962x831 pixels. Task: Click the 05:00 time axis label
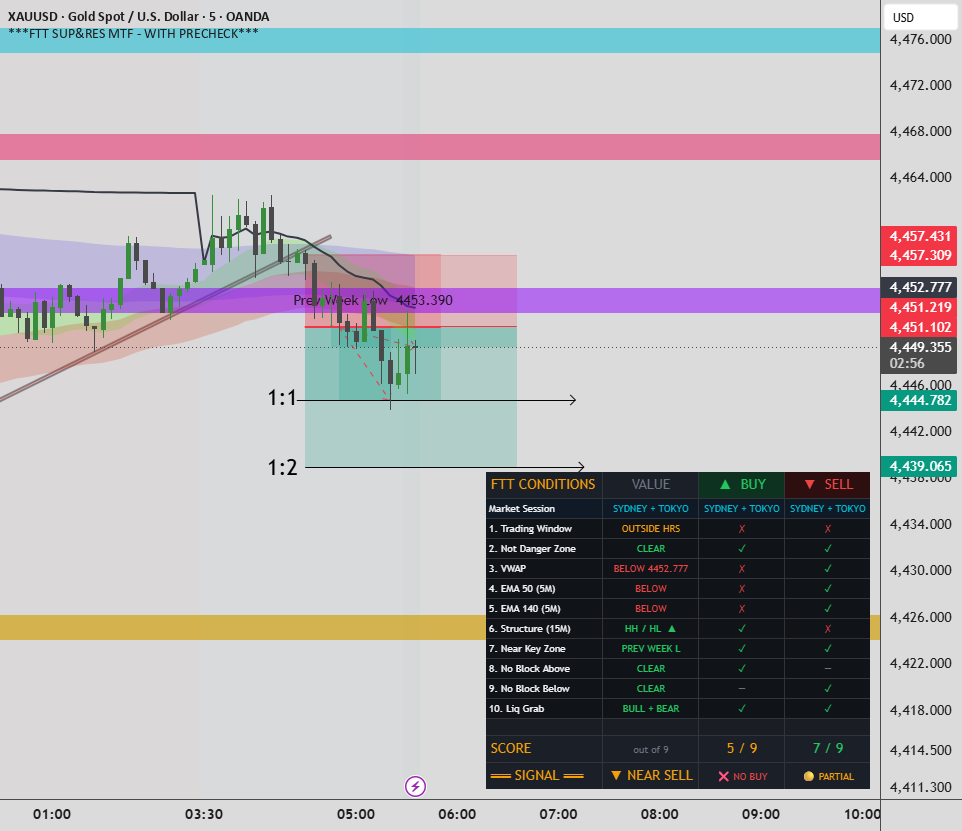click(356, 814)
